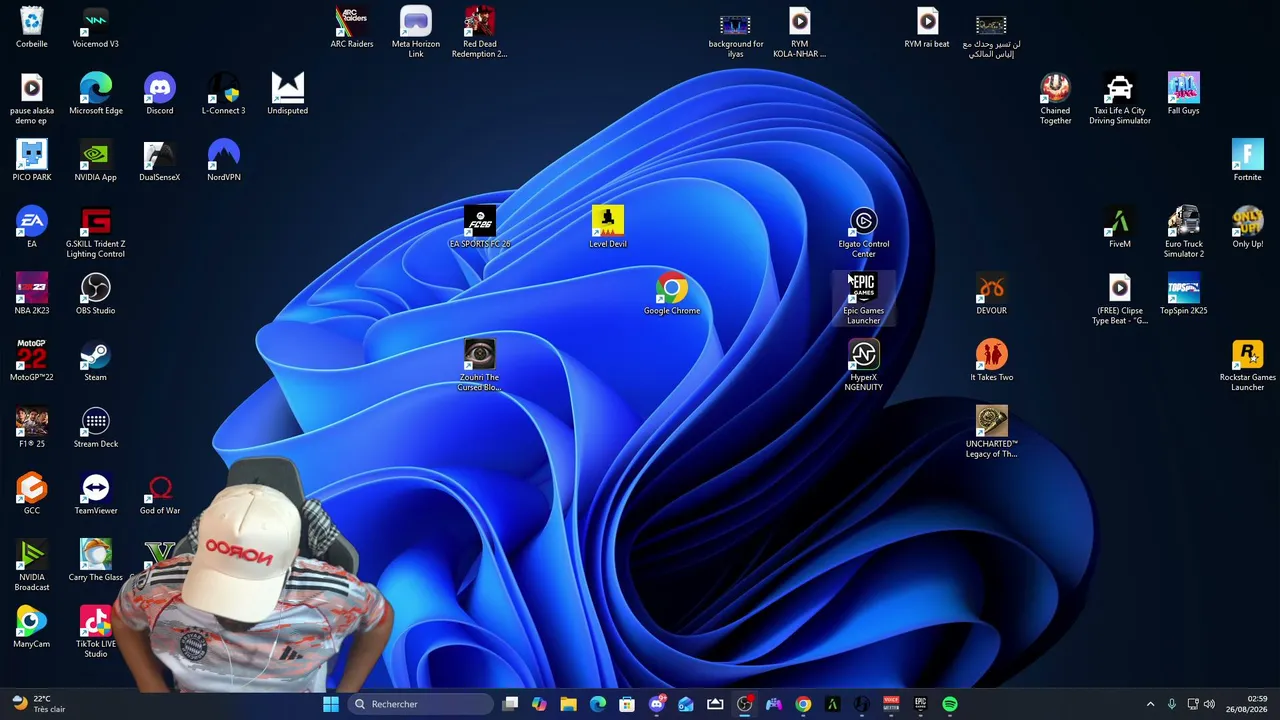The image size is (1280, 720).
Task: Open Copilot from the taskbar
Action: point(539,704)
